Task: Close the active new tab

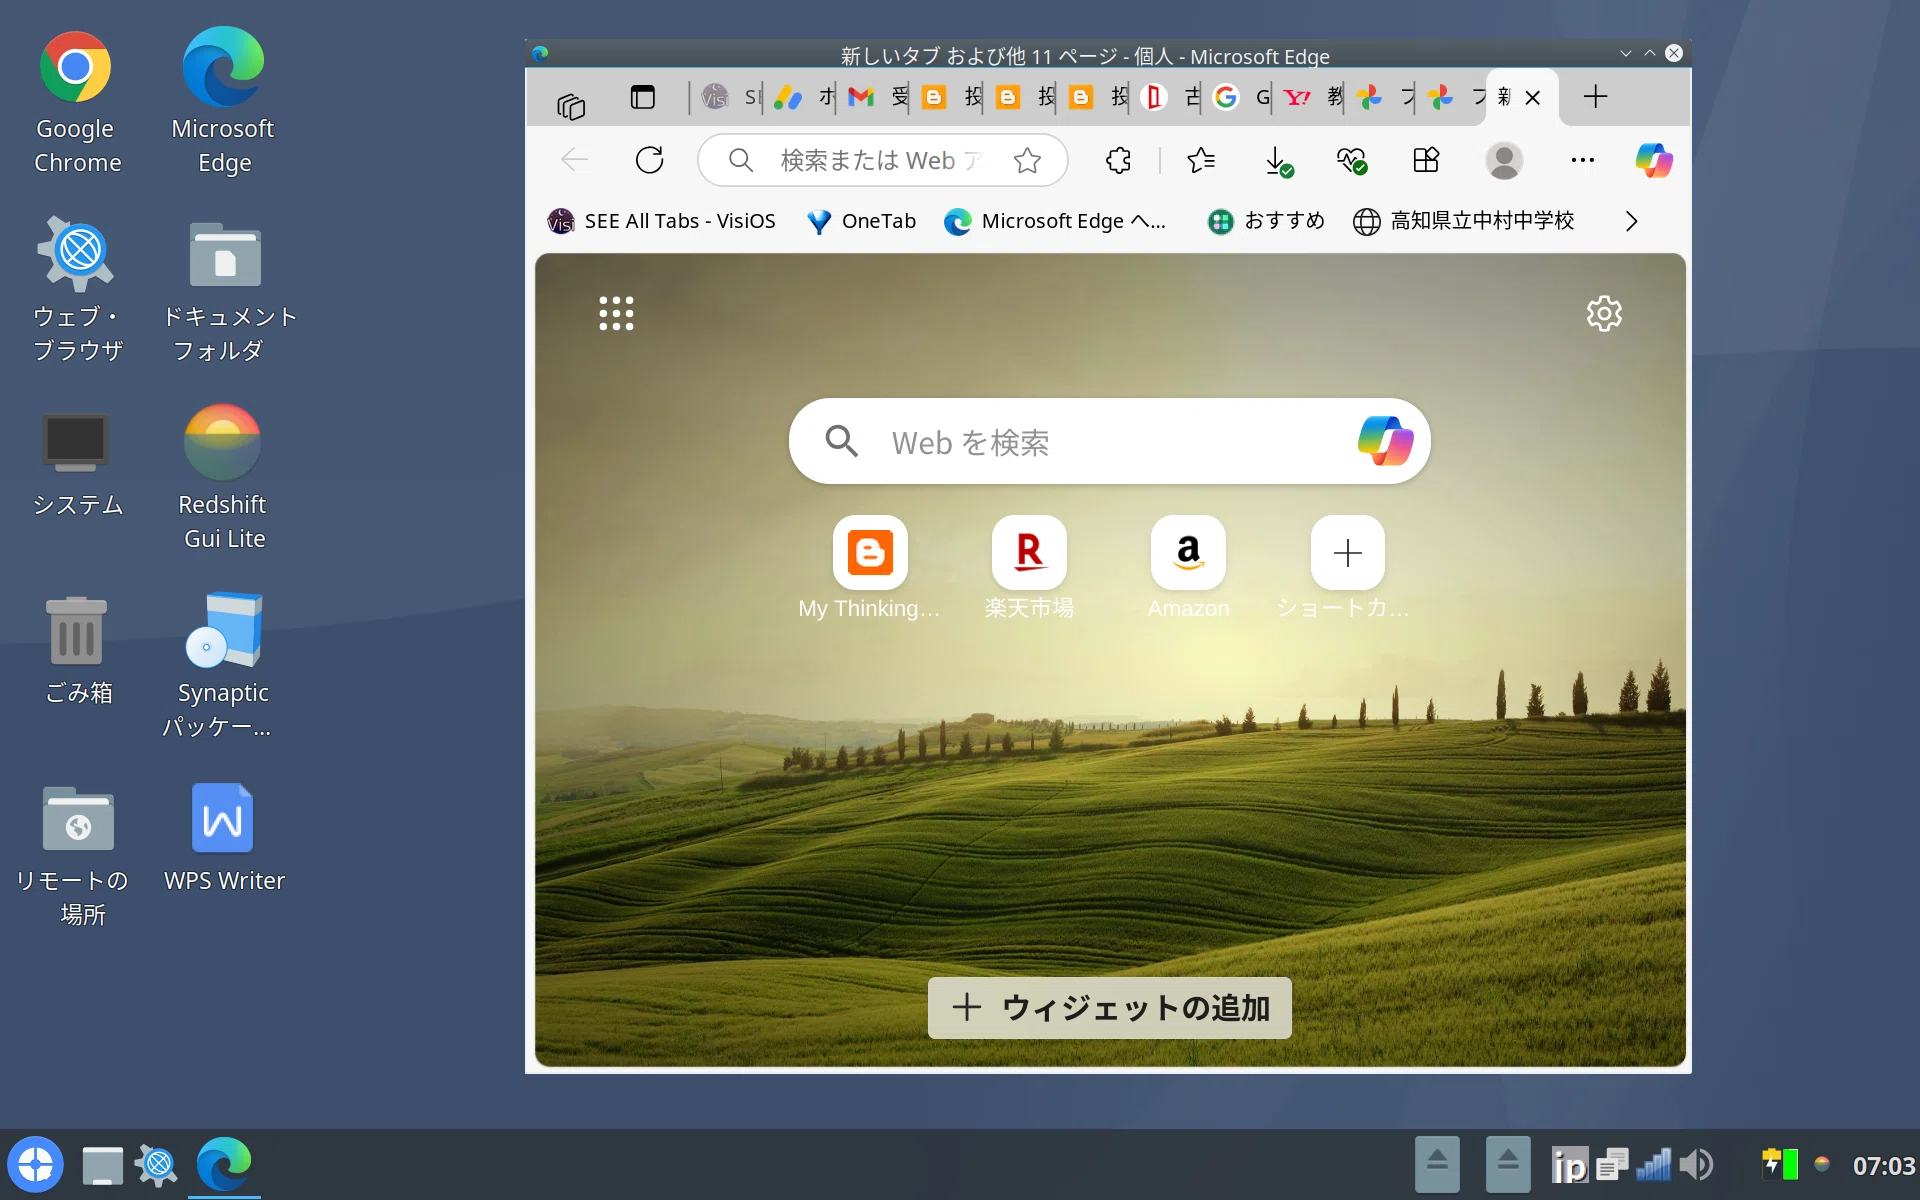Action: click(x=1532, y=98)
